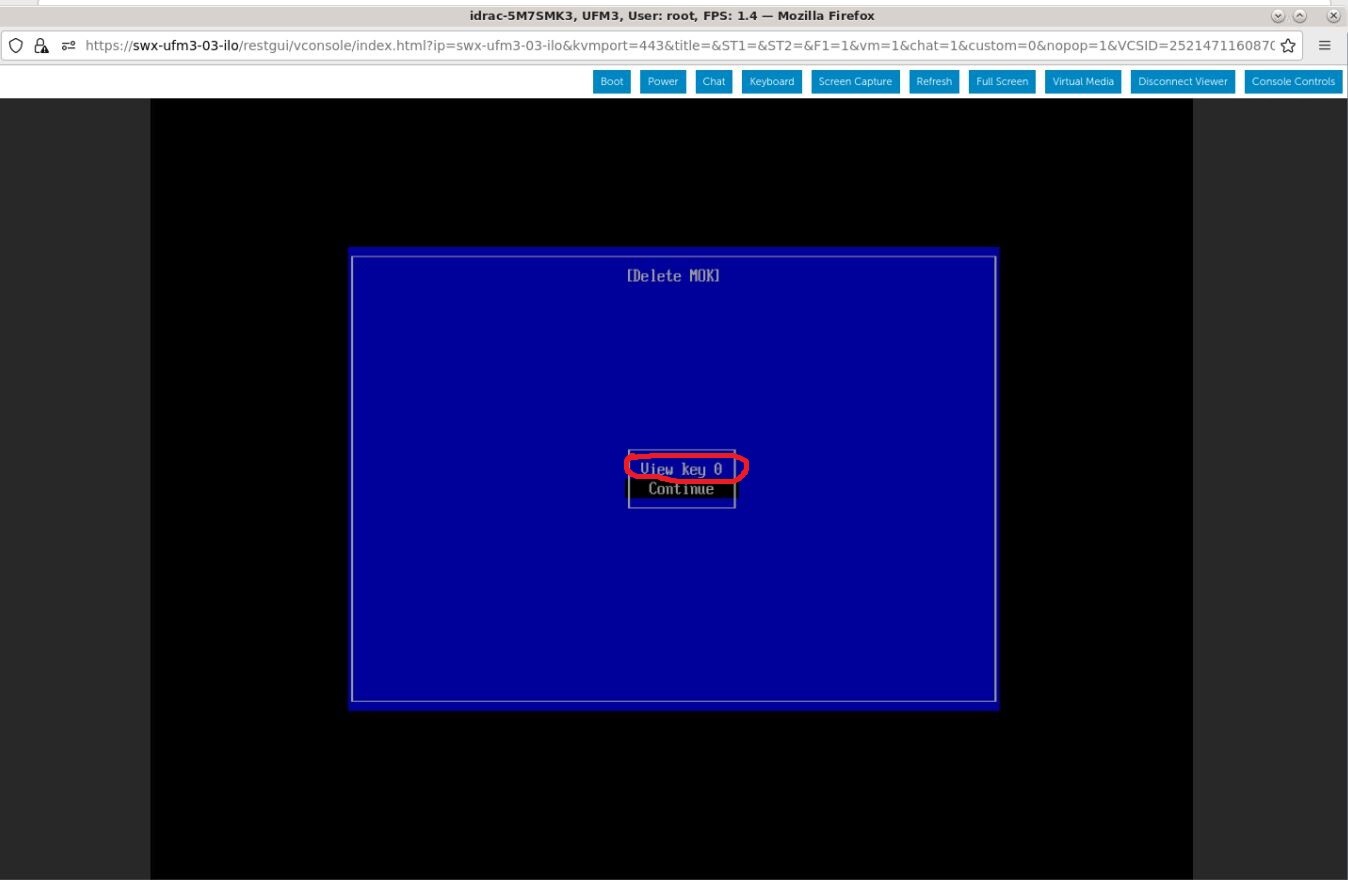Open Console Controls options
The image size is (1348, 880).
1293,81
